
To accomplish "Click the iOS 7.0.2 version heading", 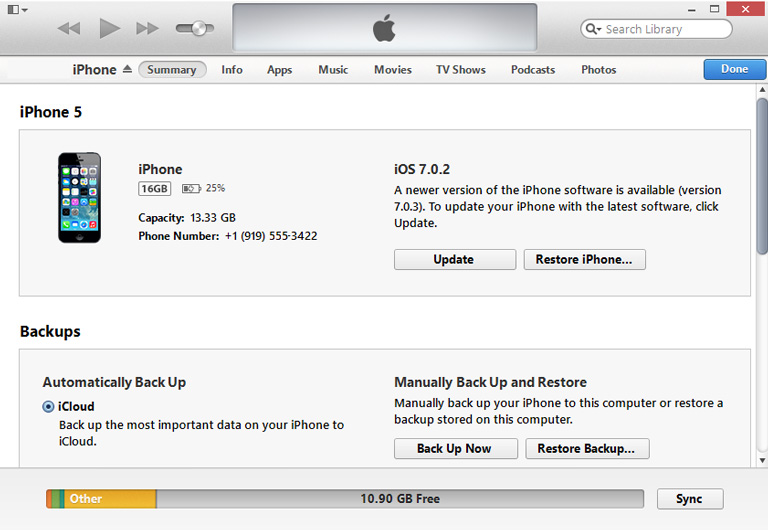I will pyautogui.click(x=422, y=169).
